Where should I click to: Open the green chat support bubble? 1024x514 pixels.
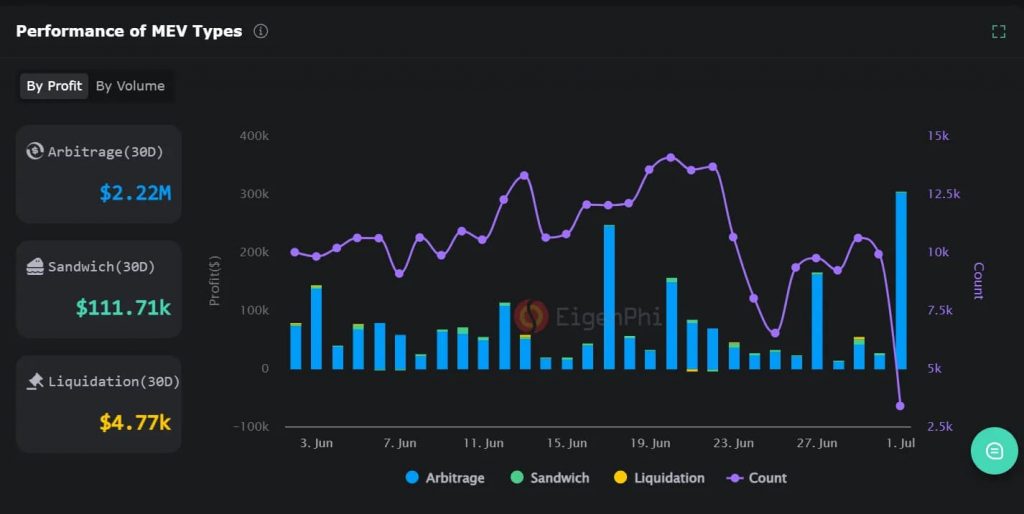pos(994,451)
